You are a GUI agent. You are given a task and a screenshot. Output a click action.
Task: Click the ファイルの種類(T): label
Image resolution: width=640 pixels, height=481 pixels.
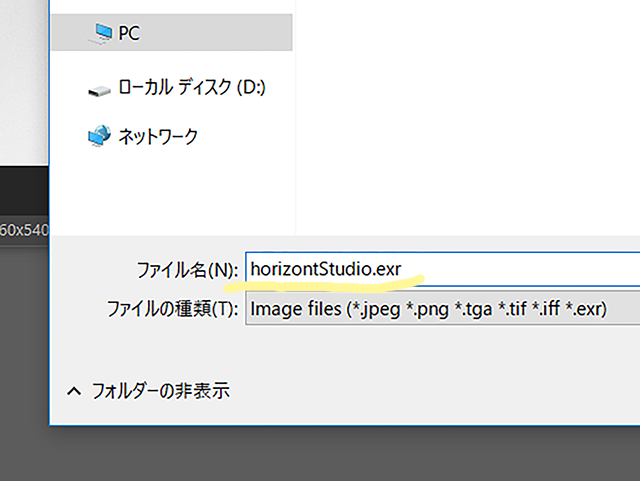pos(172,309)
